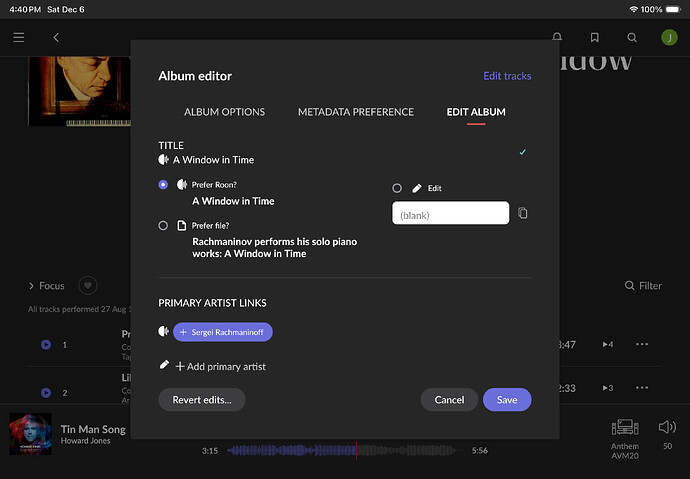Screen dimensions: 690x479
Task: Save the album edits
Action: [x=507, y=400]
